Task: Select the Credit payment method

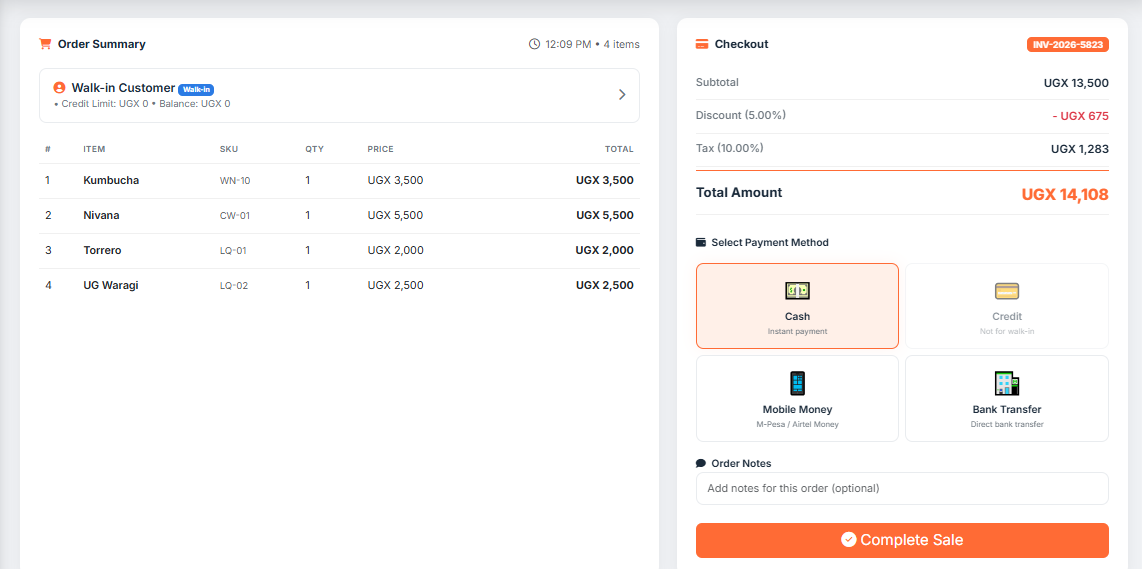Action: click(x=1007, y=306)
